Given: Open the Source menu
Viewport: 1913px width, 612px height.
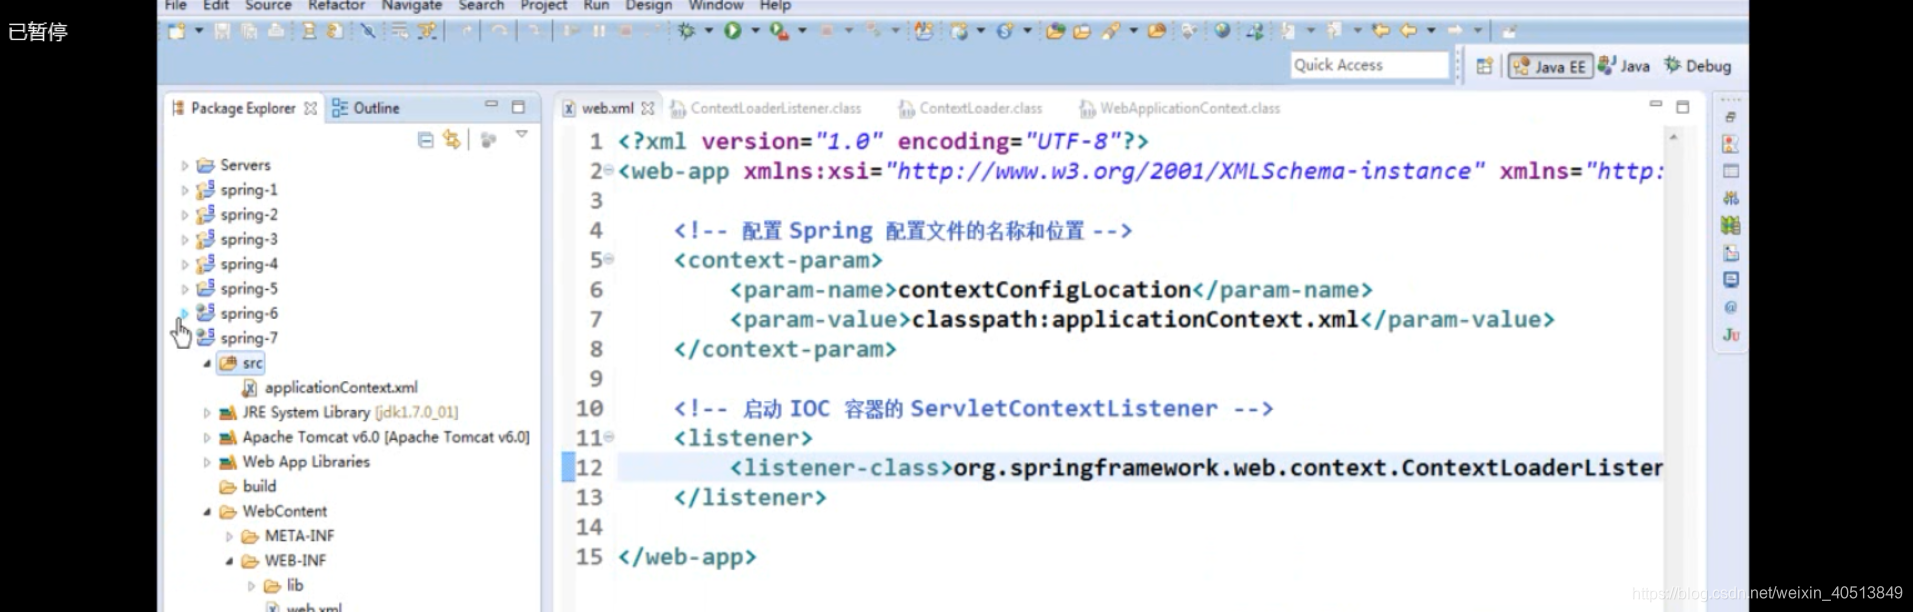Looking at the screenshot, I should click(269, 5).
